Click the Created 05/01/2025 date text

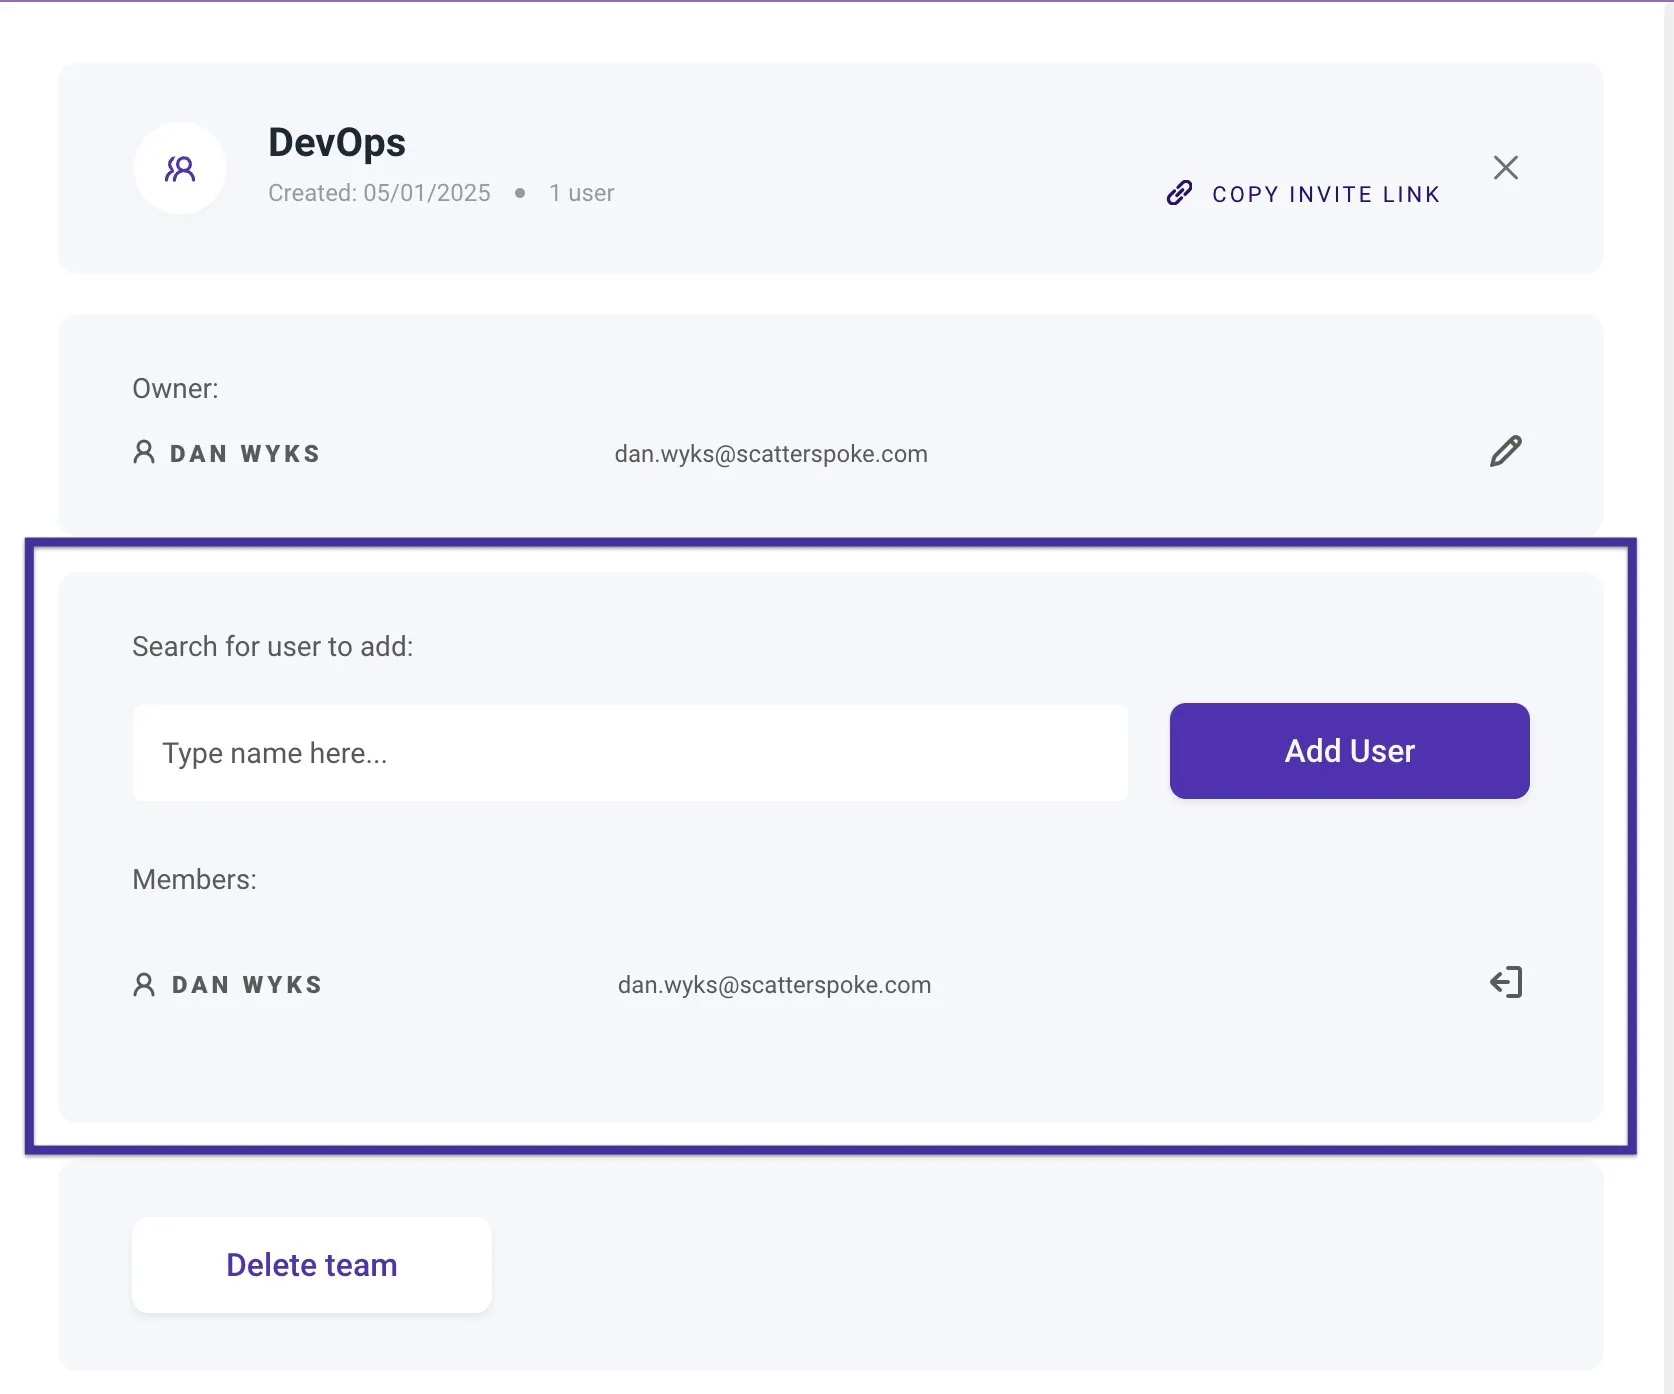pos(379,193)
